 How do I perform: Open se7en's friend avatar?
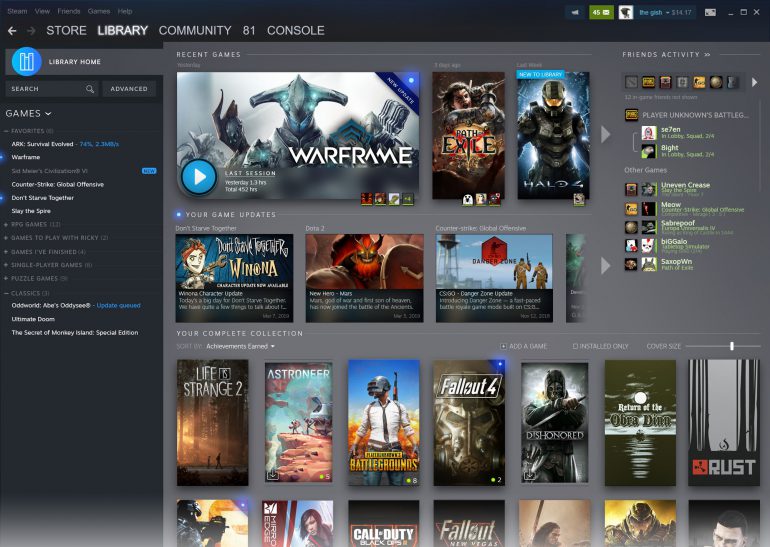pyautogui.click(x=649, y=133)
